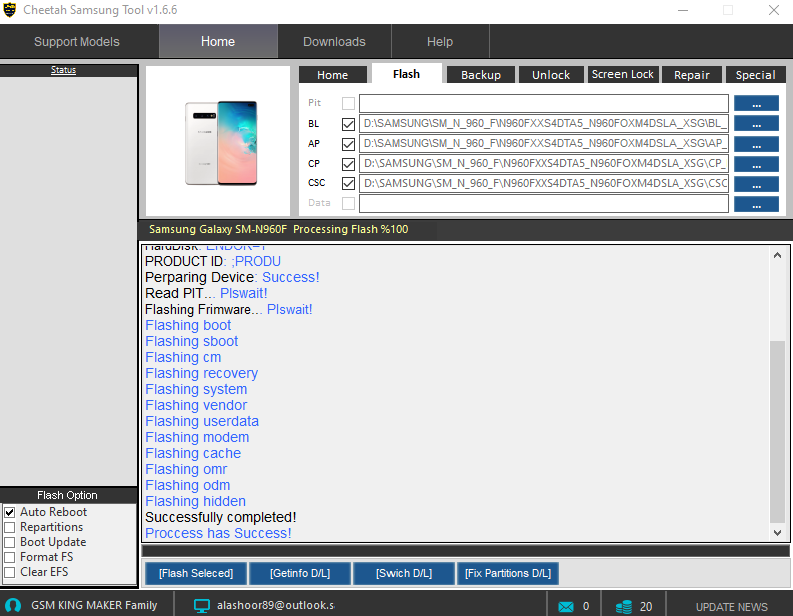Enable the Pit checkbox
Image resolution: width=793 pixels, height=616 pixels.
tap(348, 103)
